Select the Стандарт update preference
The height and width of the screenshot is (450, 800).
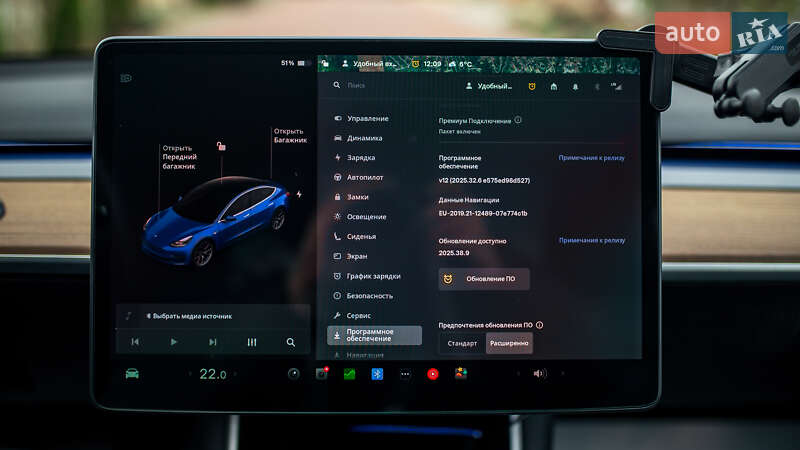click(462, 343)
